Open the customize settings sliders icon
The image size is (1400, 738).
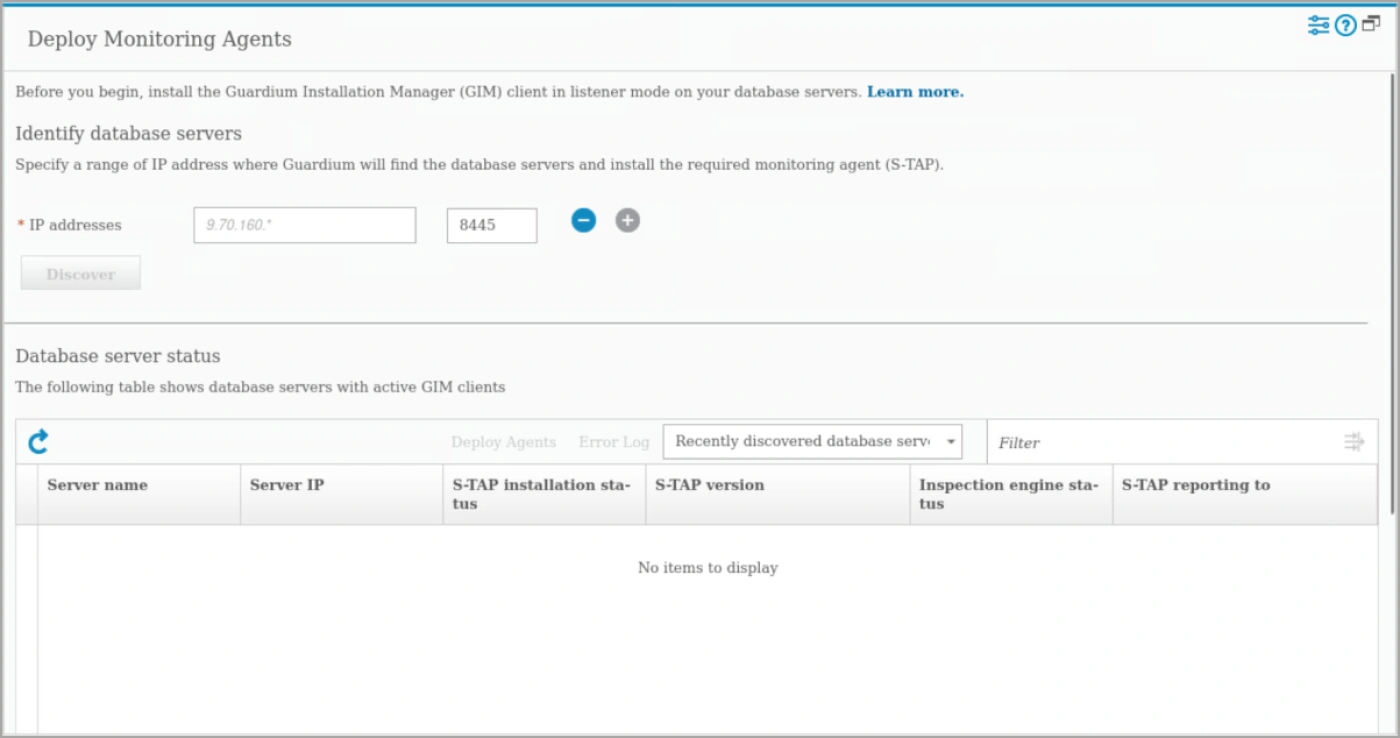click(x=1319, y=25)
